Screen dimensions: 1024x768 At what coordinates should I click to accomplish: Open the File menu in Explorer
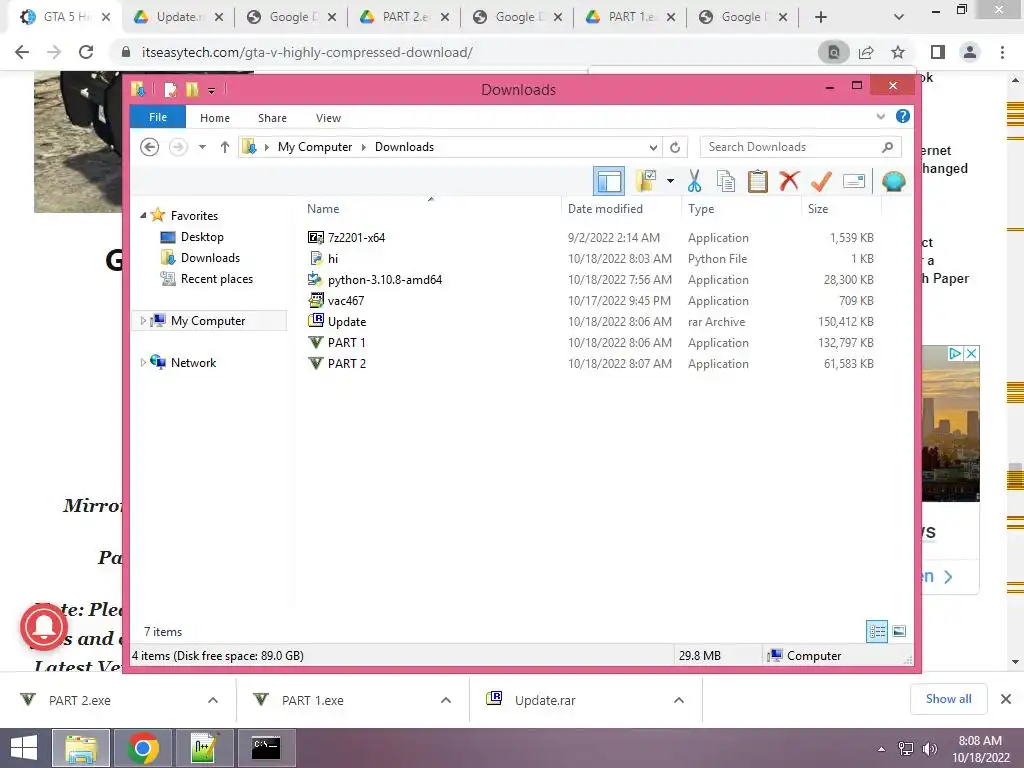pyautogui.click(x=158, y=117)
